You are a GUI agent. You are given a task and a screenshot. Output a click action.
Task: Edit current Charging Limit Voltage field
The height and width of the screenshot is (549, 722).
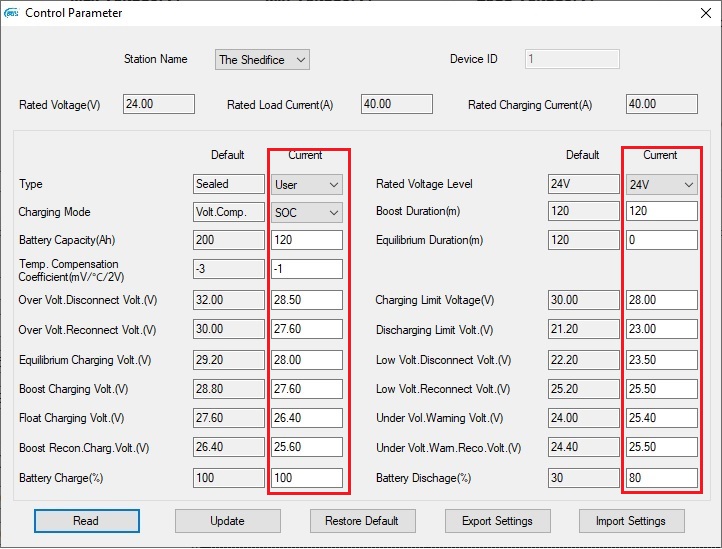point(662,300)
